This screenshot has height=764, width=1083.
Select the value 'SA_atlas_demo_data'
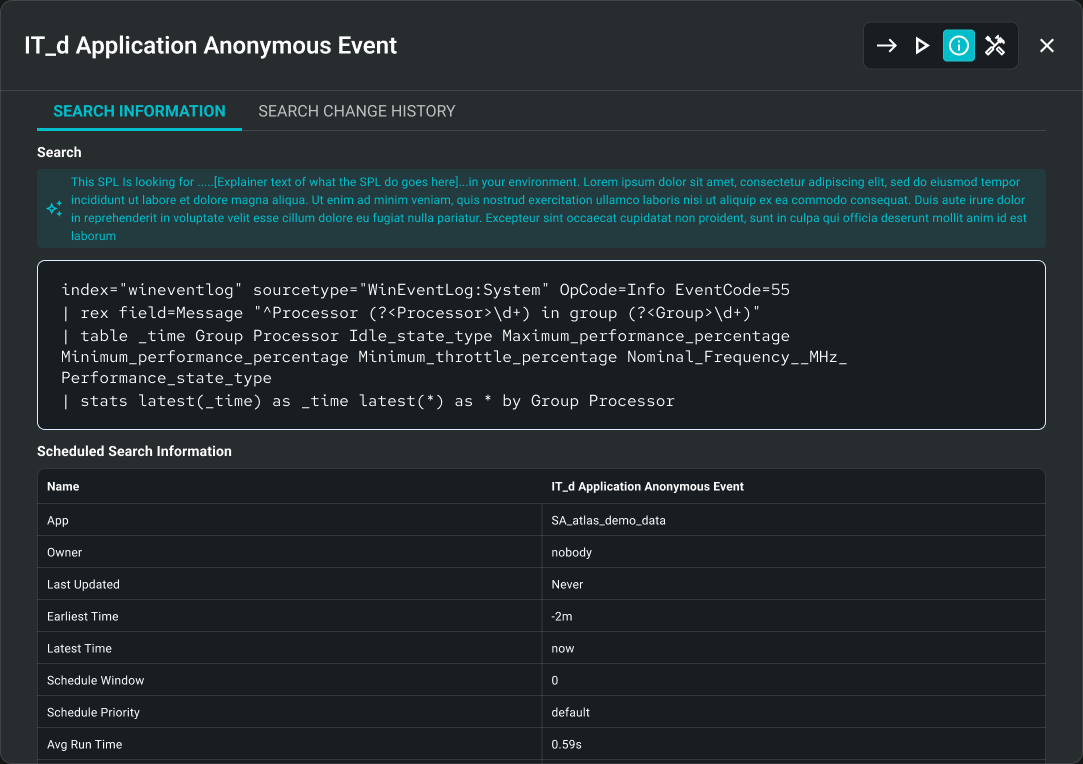608,520
